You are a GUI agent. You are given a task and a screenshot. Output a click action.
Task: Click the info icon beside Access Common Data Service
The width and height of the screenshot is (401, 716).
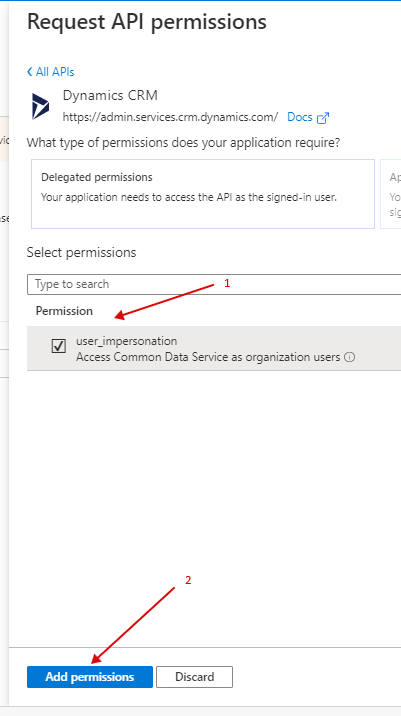[349, 357]
